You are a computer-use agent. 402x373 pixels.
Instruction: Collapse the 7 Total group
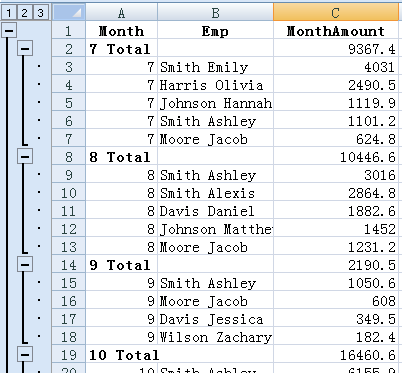[25, 49]
